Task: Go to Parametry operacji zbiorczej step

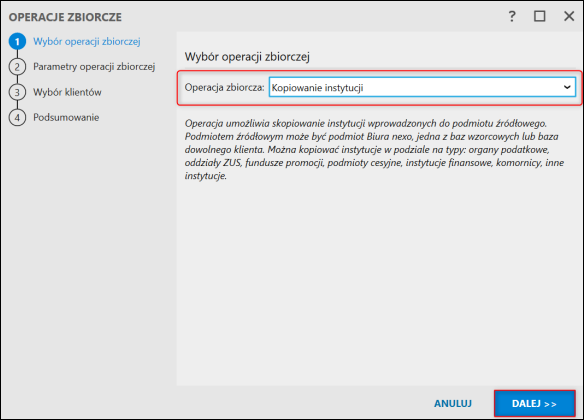Action: point(94,67)
